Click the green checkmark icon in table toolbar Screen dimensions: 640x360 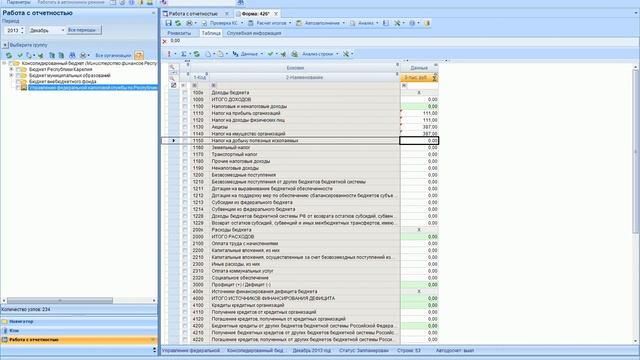coord(270,54)
